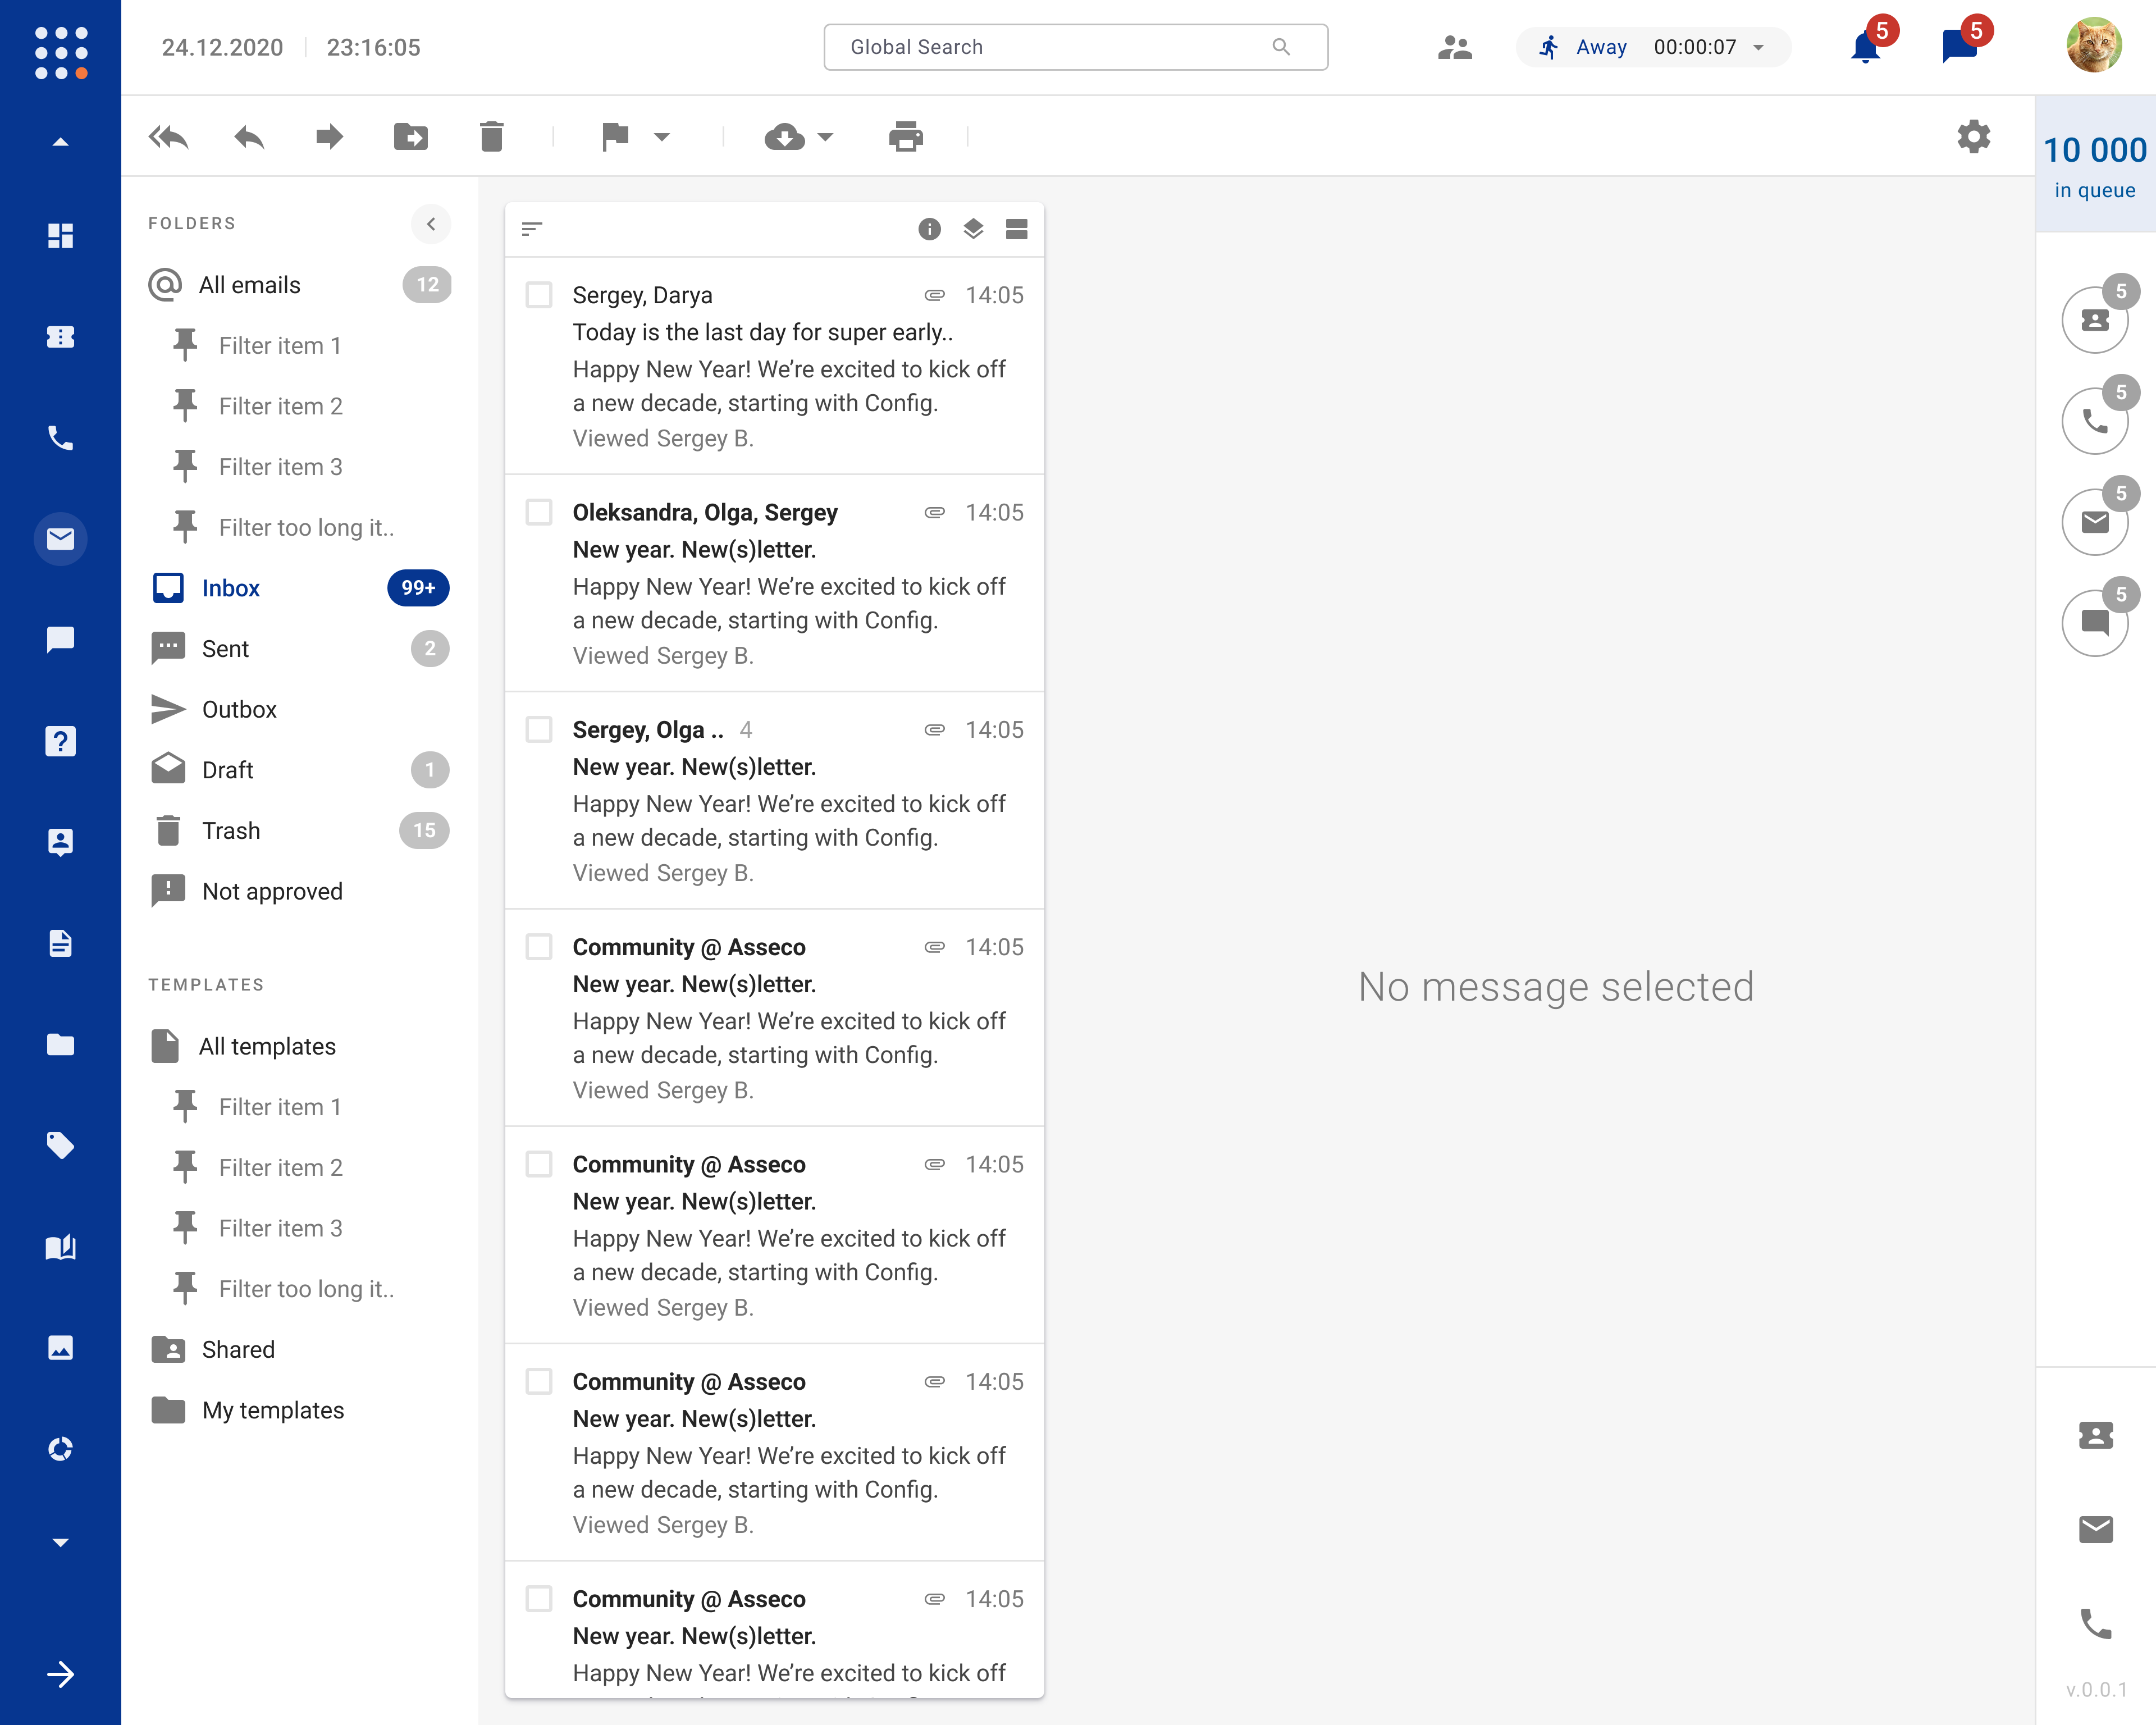Check the Sergey, Darya email checkbox
Viewport: 2156px width, 1725px height.
[x=539, y=295]
